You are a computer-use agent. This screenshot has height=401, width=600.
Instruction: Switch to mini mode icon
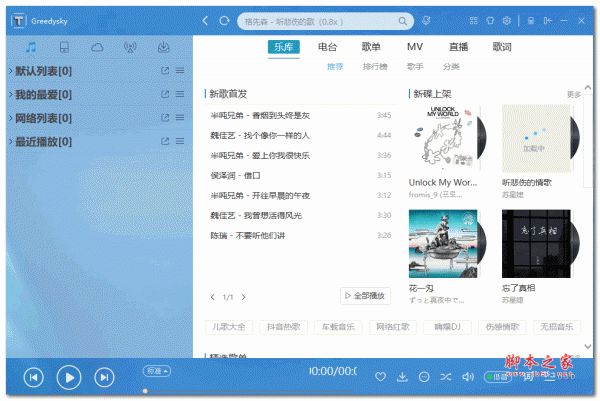[531, 21]
